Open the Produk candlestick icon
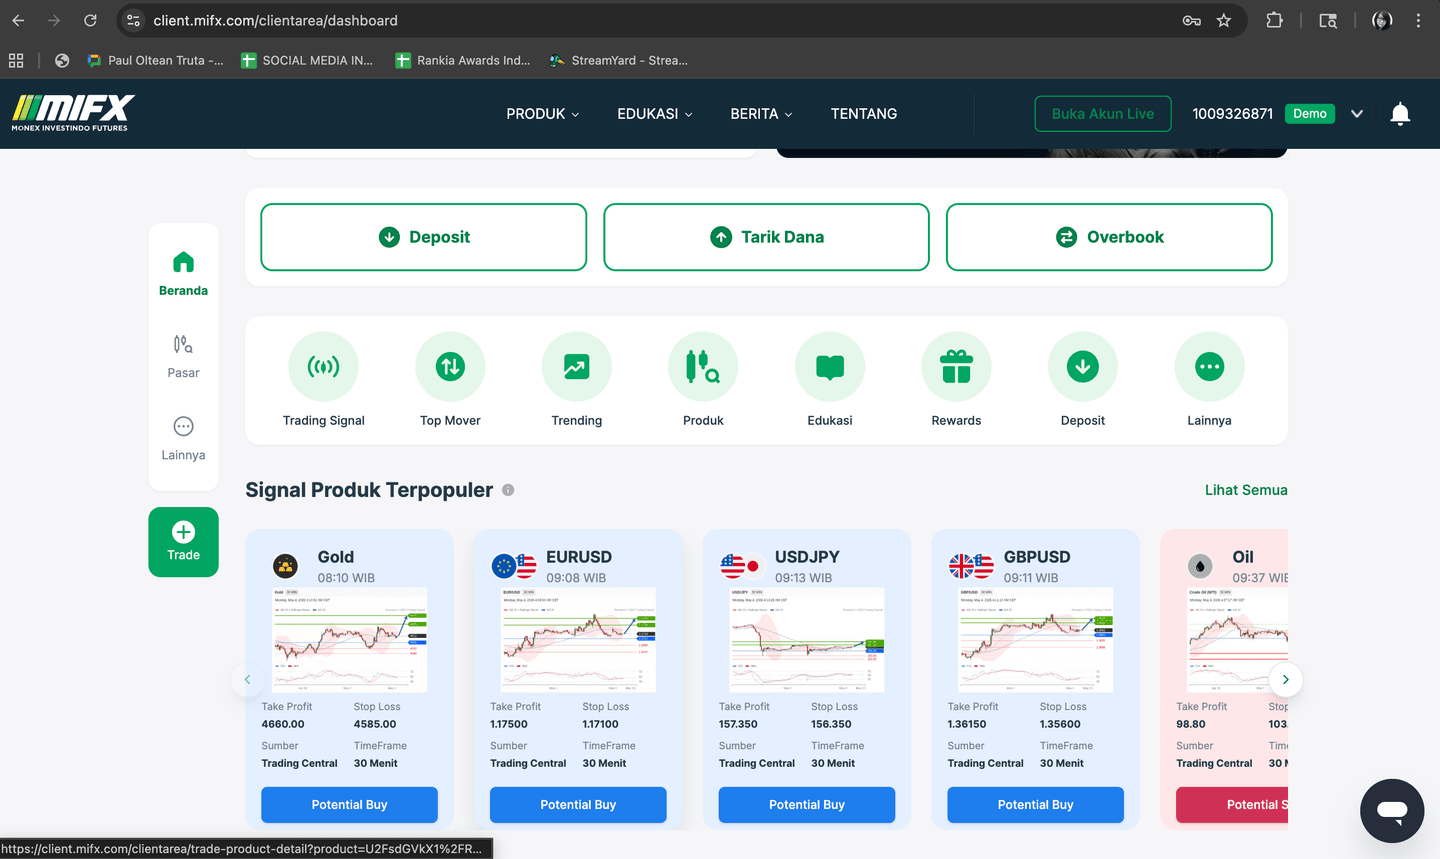1440x859 pixels. point(703,367)
